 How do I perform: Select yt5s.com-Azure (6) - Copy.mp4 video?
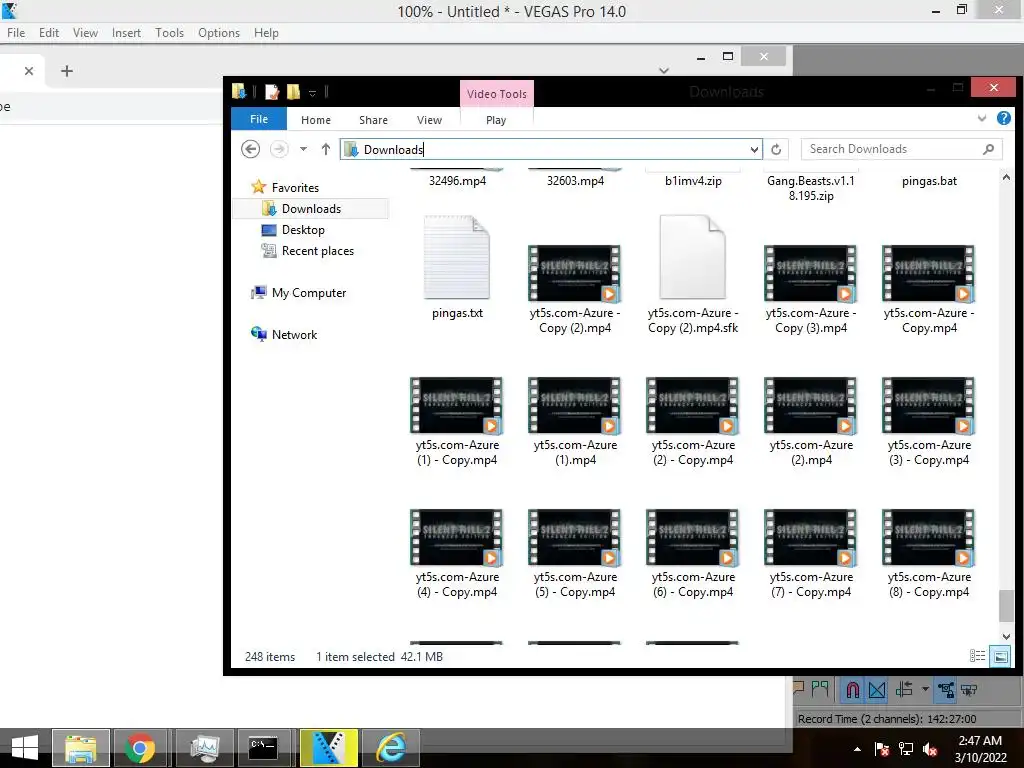click(693, 537)
